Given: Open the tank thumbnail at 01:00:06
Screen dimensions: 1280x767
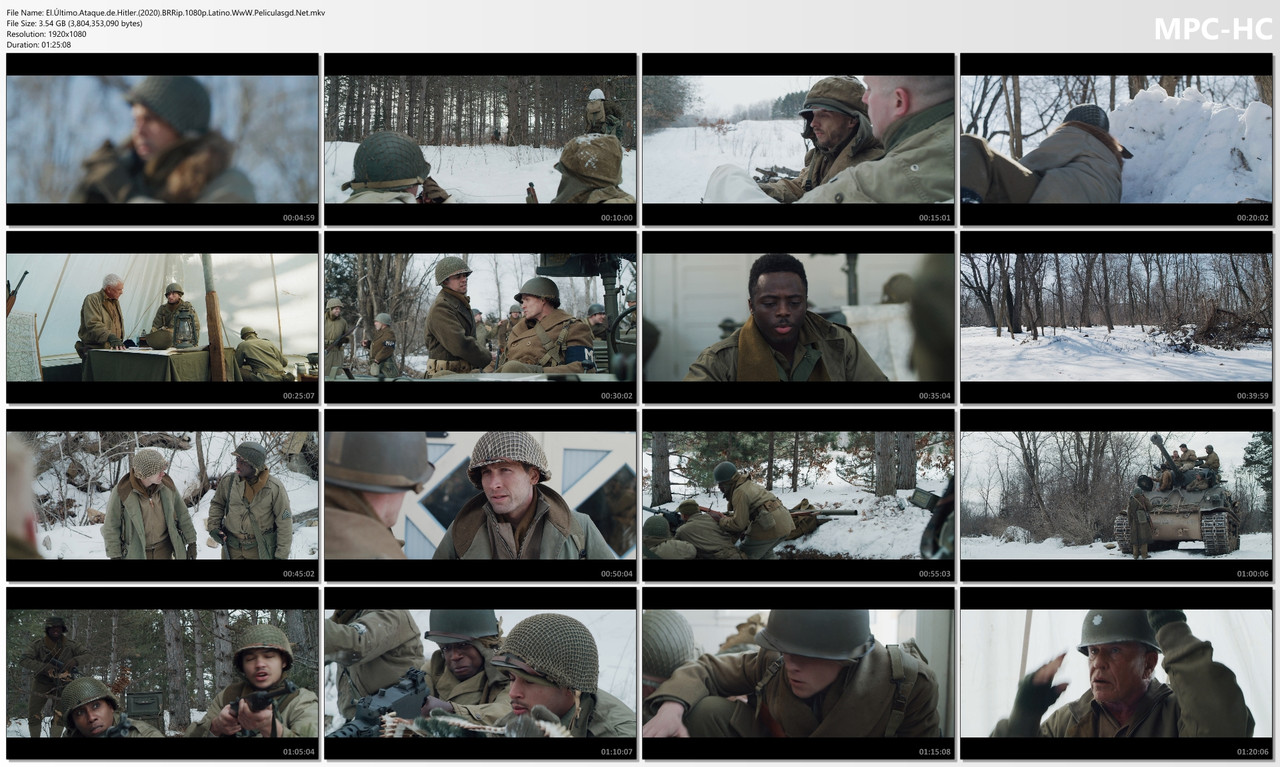Looking at the screenshot, I should coord(1116,495).
